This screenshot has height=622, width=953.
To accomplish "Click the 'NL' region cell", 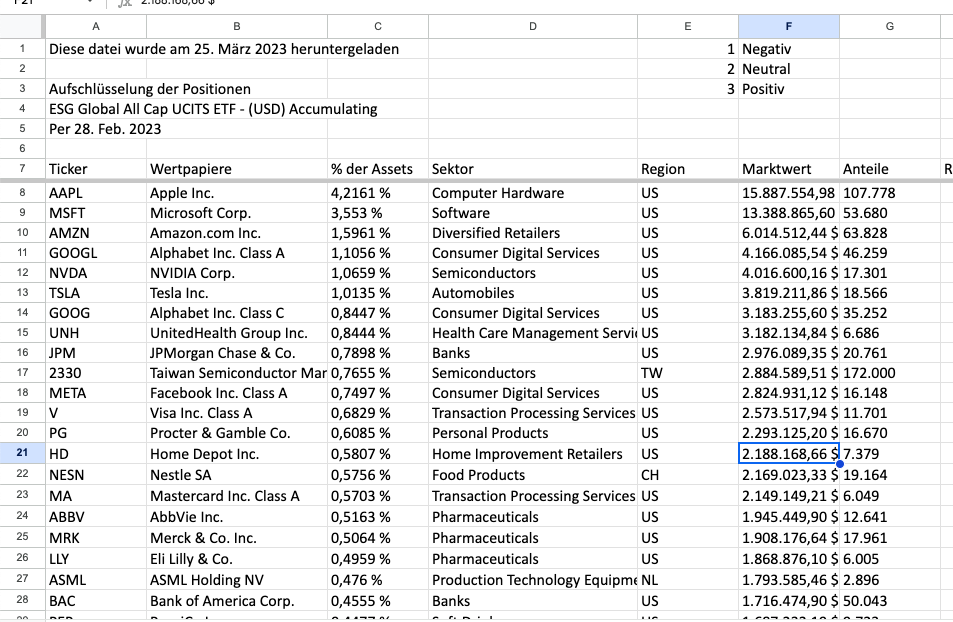I will 688,580.
